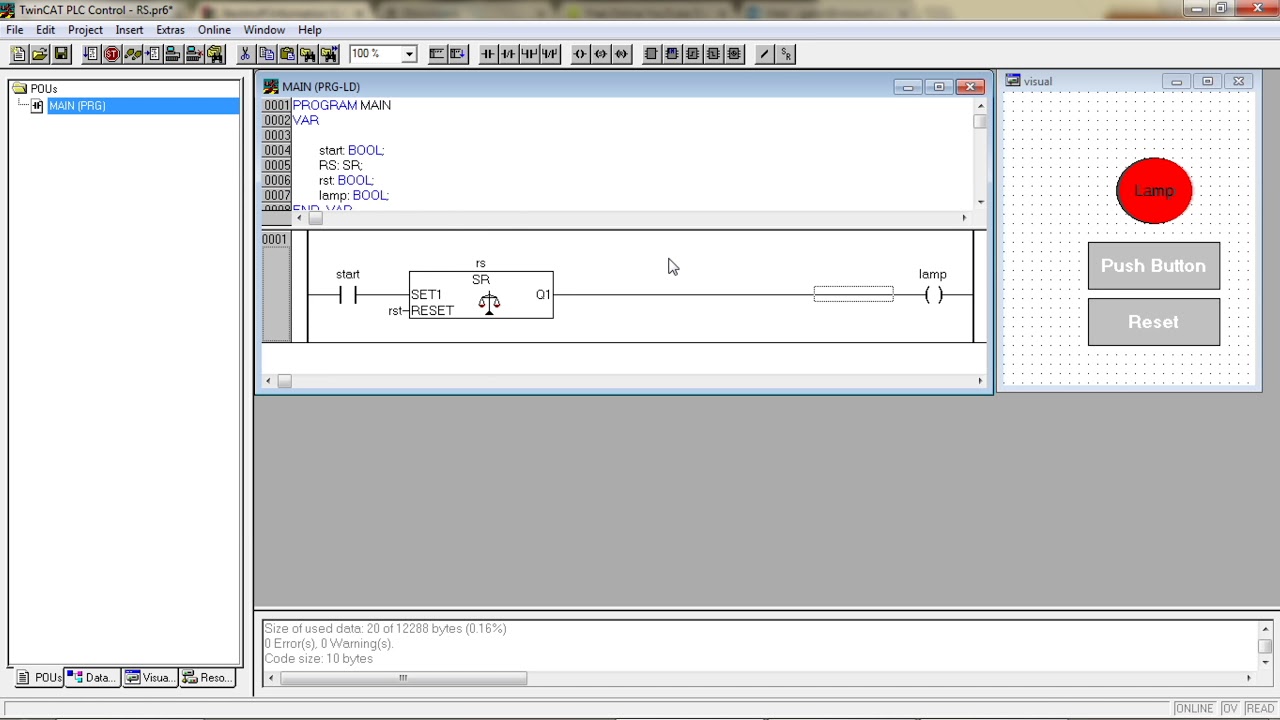Screen dimensions: 1280x720
Task: Open the File menu
Action: coord(15,30)
